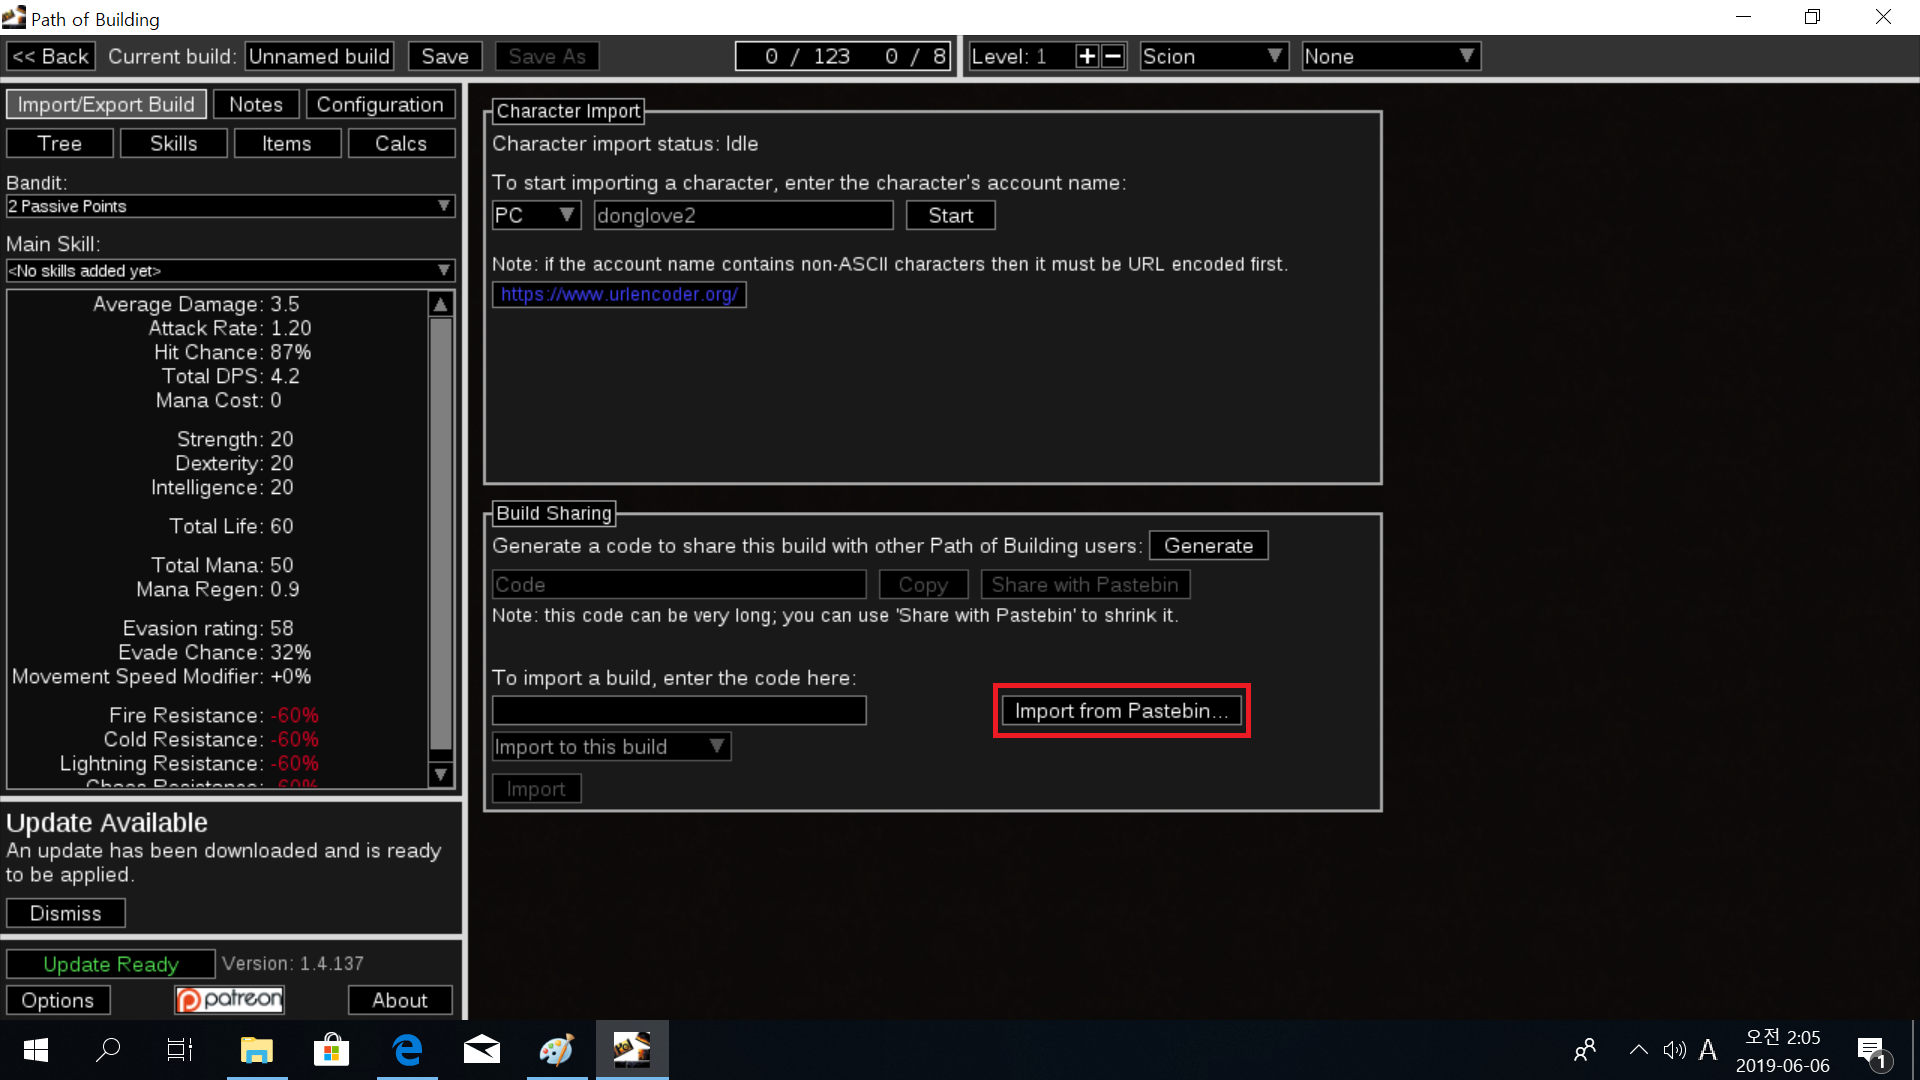Open Windows Start menu
The image size is (1920, 1080).
point(36,1050)
